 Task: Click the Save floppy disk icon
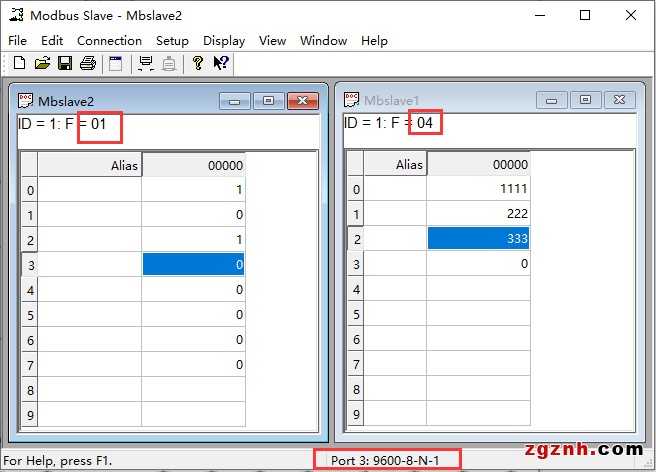[65, 63]
